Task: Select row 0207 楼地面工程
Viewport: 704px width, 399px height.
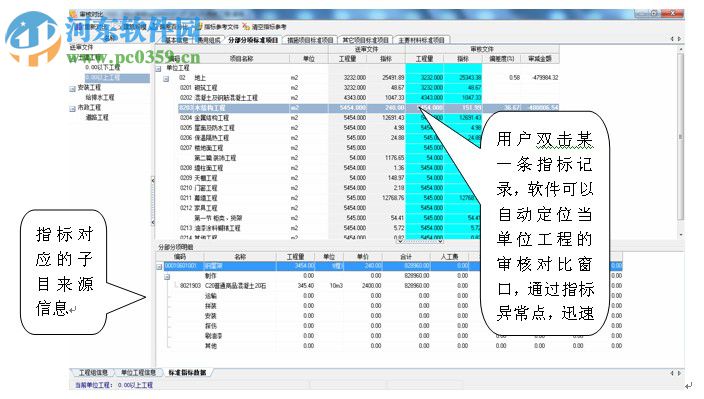Action: [368, 148]
